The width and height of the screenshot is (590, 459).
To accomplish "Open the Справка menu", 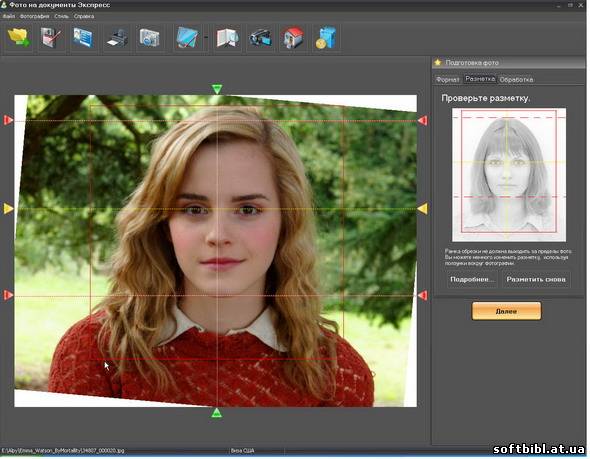I will pos(84,16).
